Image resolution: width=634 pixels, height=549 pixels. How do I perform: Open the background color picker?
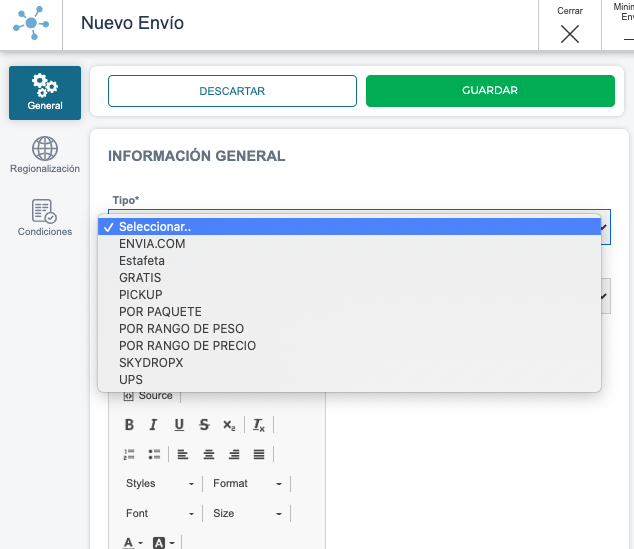163,543
